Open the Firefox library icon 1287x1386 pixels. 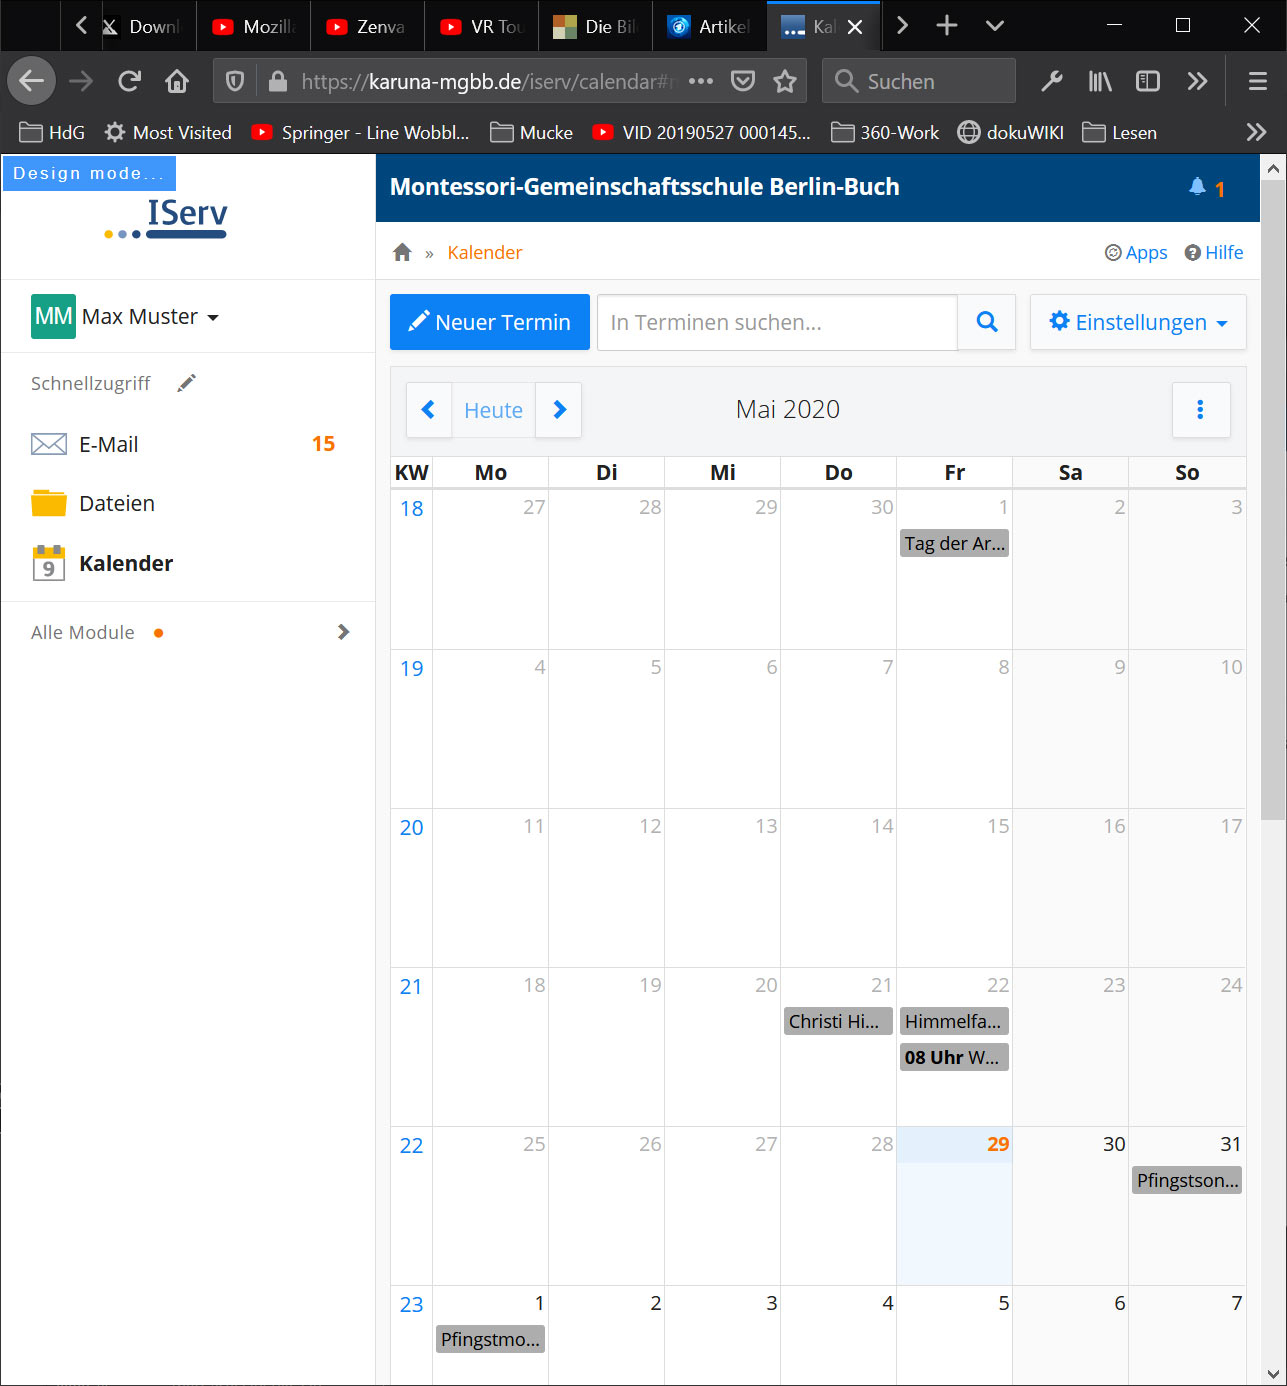point(1100,81)
